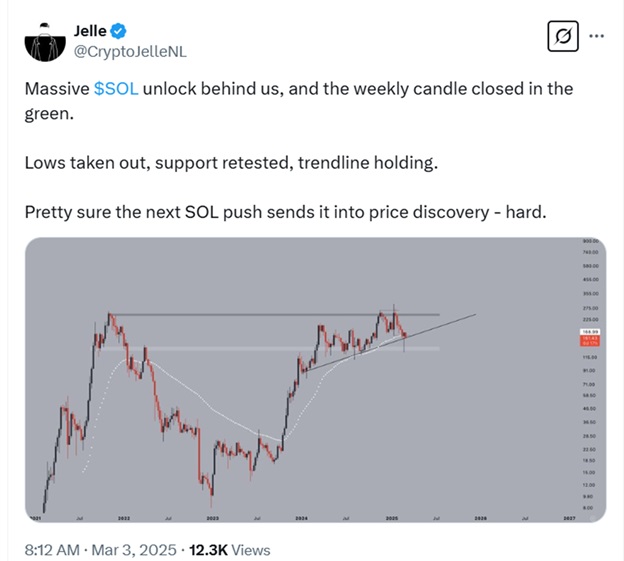Click the 2023 label on chart time axis
Screen dimensions: 624x561
coord(213,519)
